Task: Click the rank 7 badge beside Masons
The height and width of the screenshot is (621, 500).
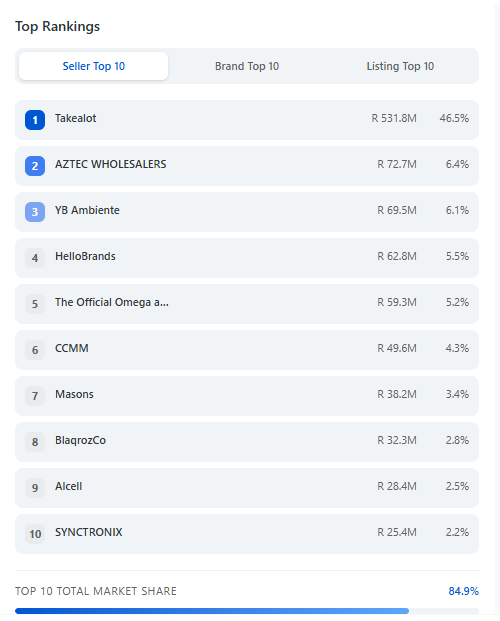Action: (x=35, y=396)
